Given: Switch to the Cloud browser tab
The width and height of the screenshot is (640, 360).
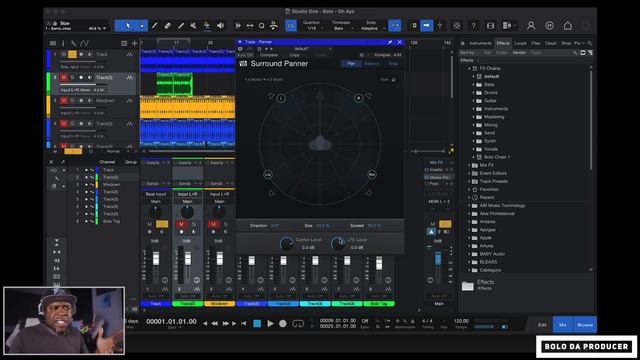Looking at the screenshot, I should tap(551, 43).
